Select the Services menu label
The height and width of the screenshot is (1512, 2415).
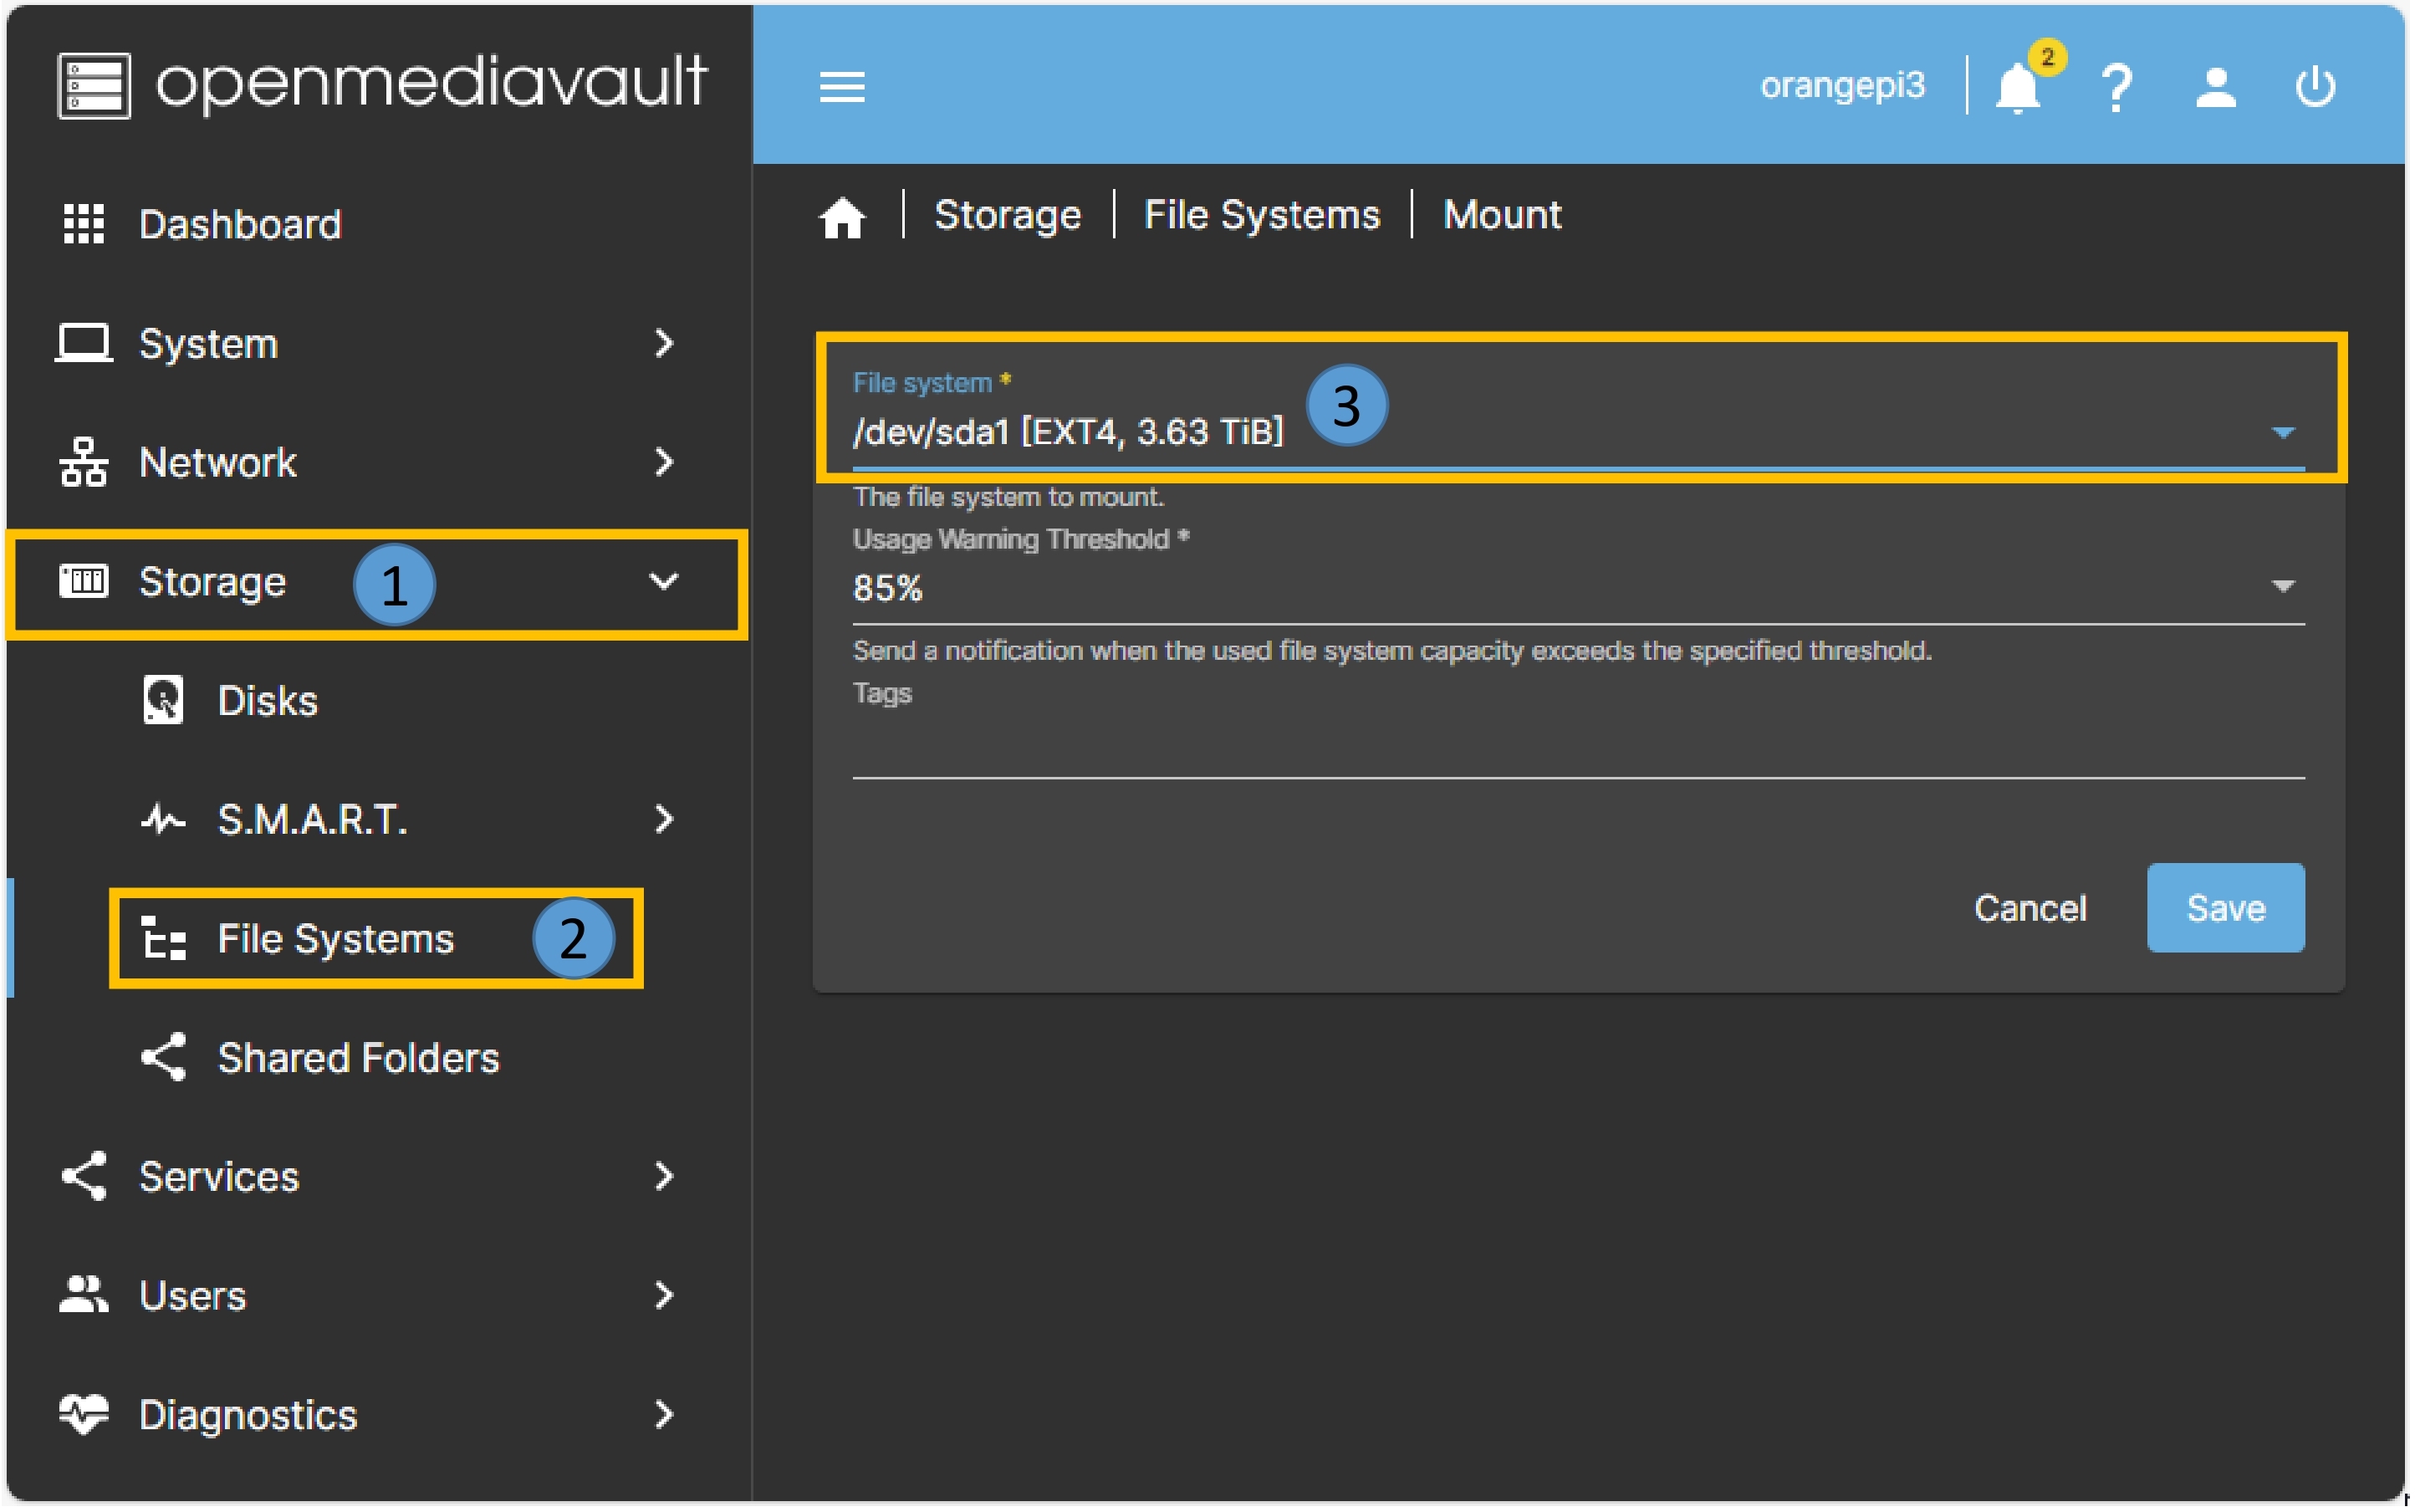point(219,1177)
